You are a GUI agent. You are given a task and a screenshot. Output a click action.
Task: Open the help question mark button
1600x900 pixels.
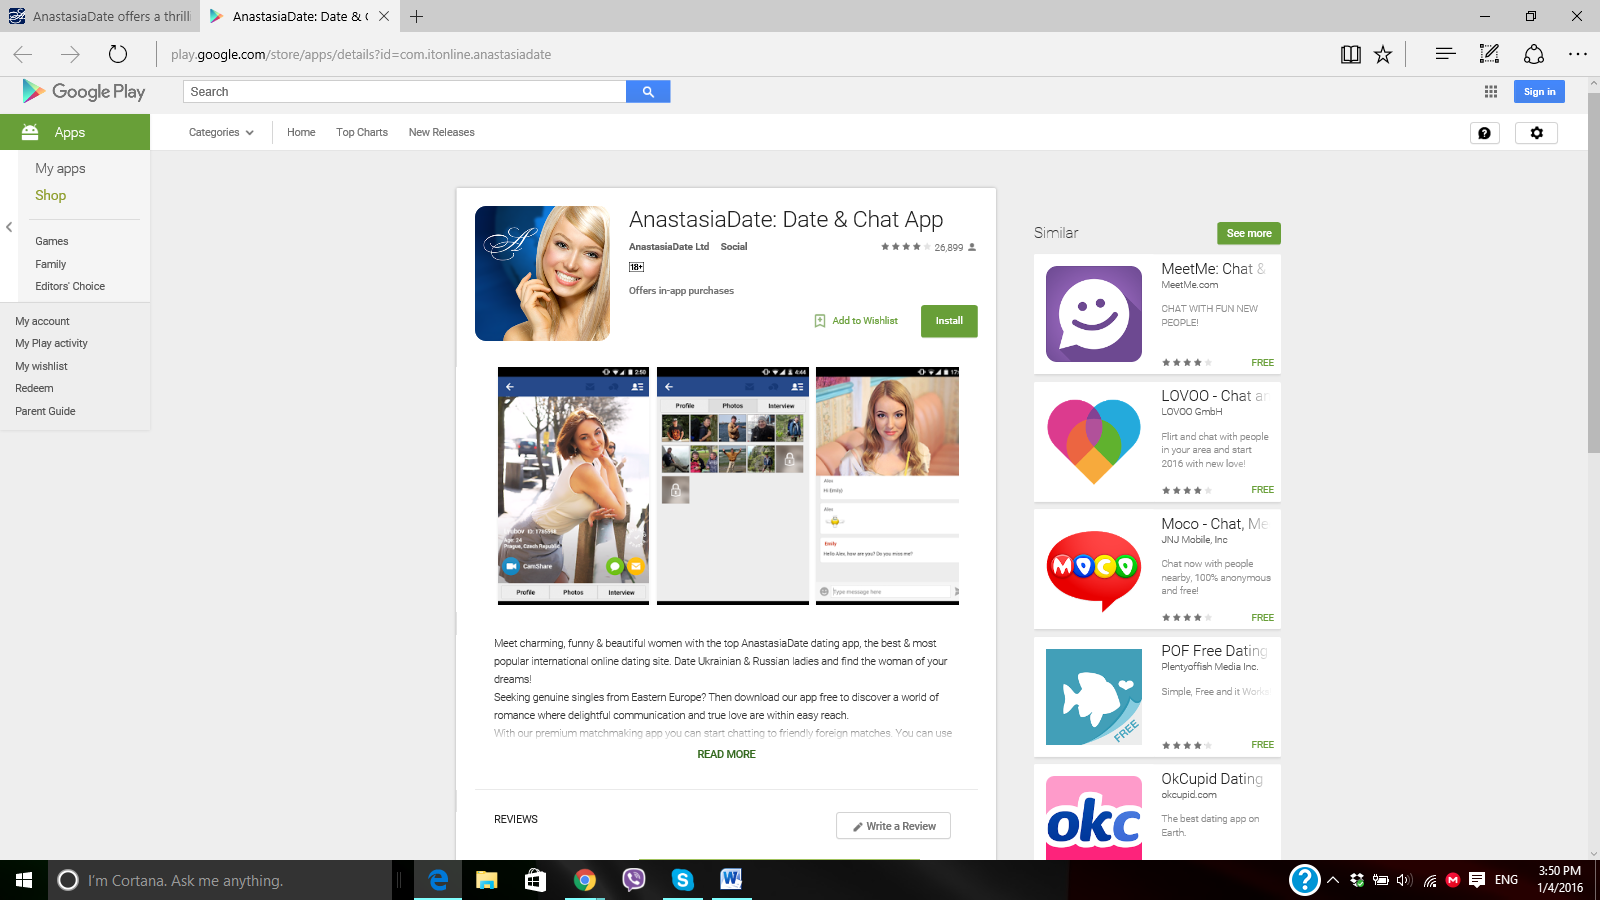click(1485, 133)
